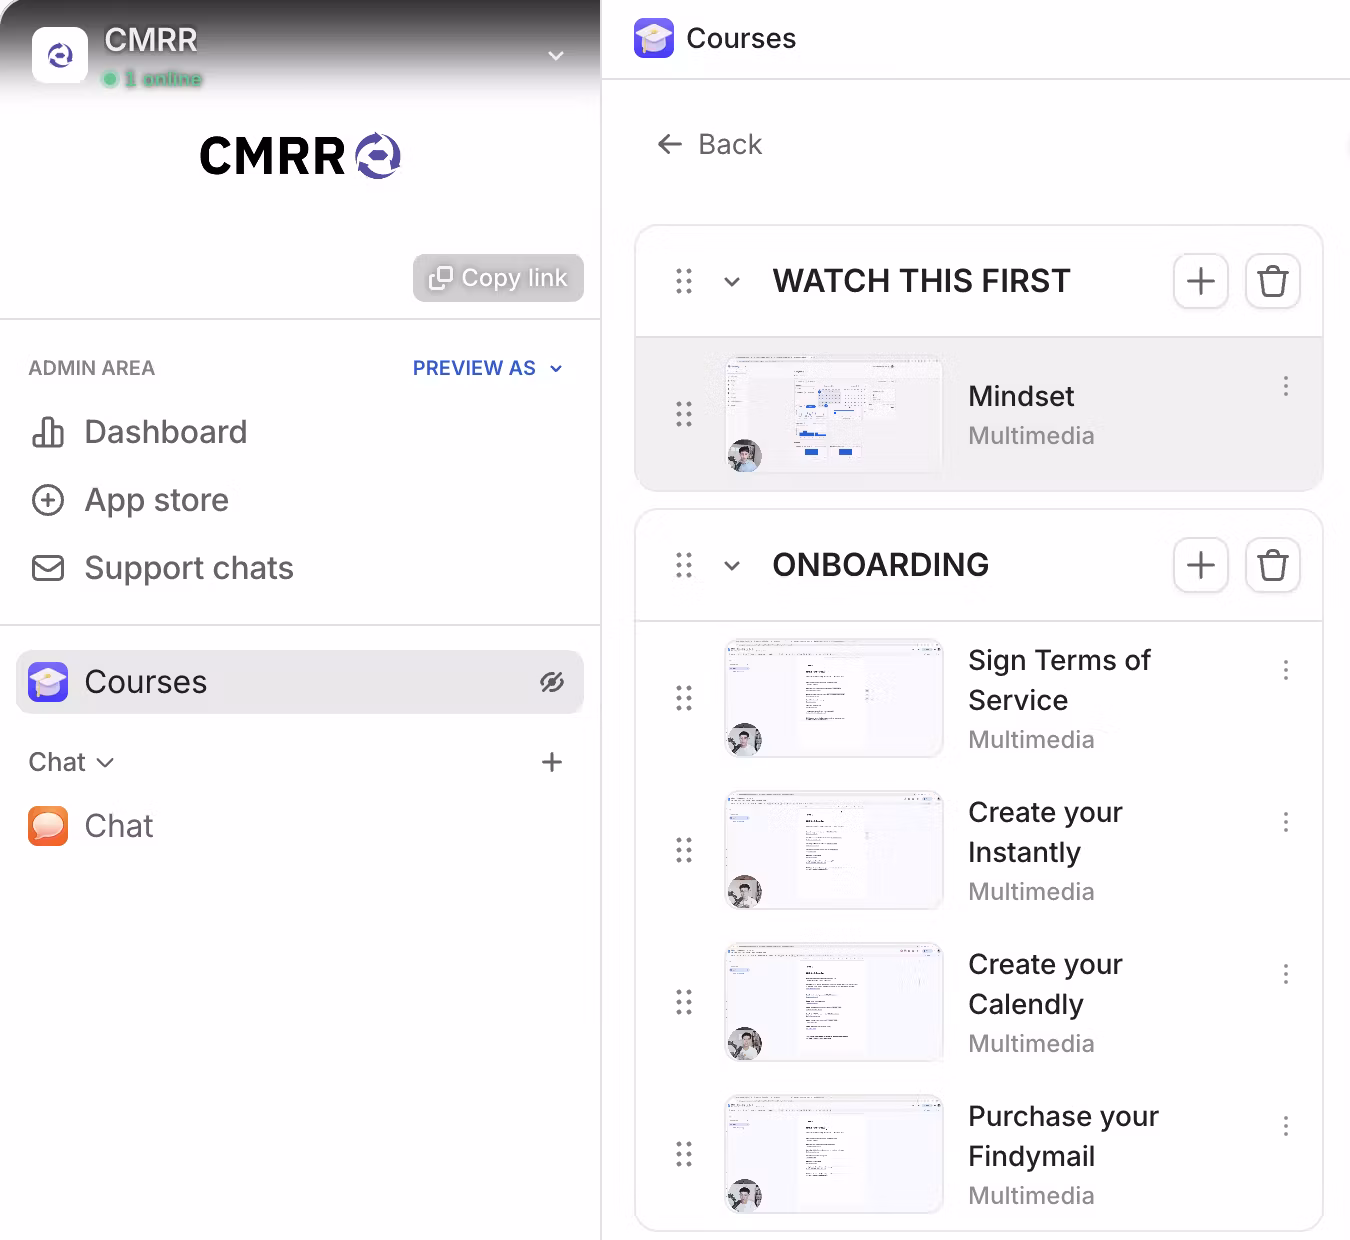Image resolution: width=1350 pixels, height=1240 pixels.
Task: Click the Copy link button
Action: (498, 278)
